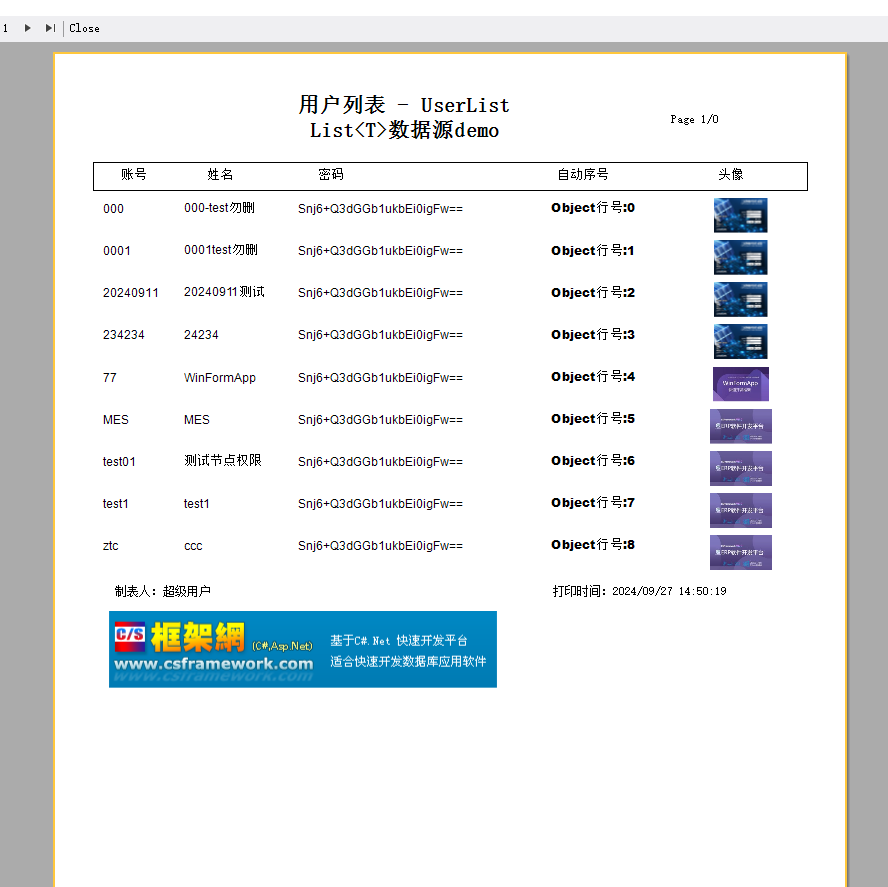
Task: Click the subtitle List<T>数据源demo
Action: 404,130
